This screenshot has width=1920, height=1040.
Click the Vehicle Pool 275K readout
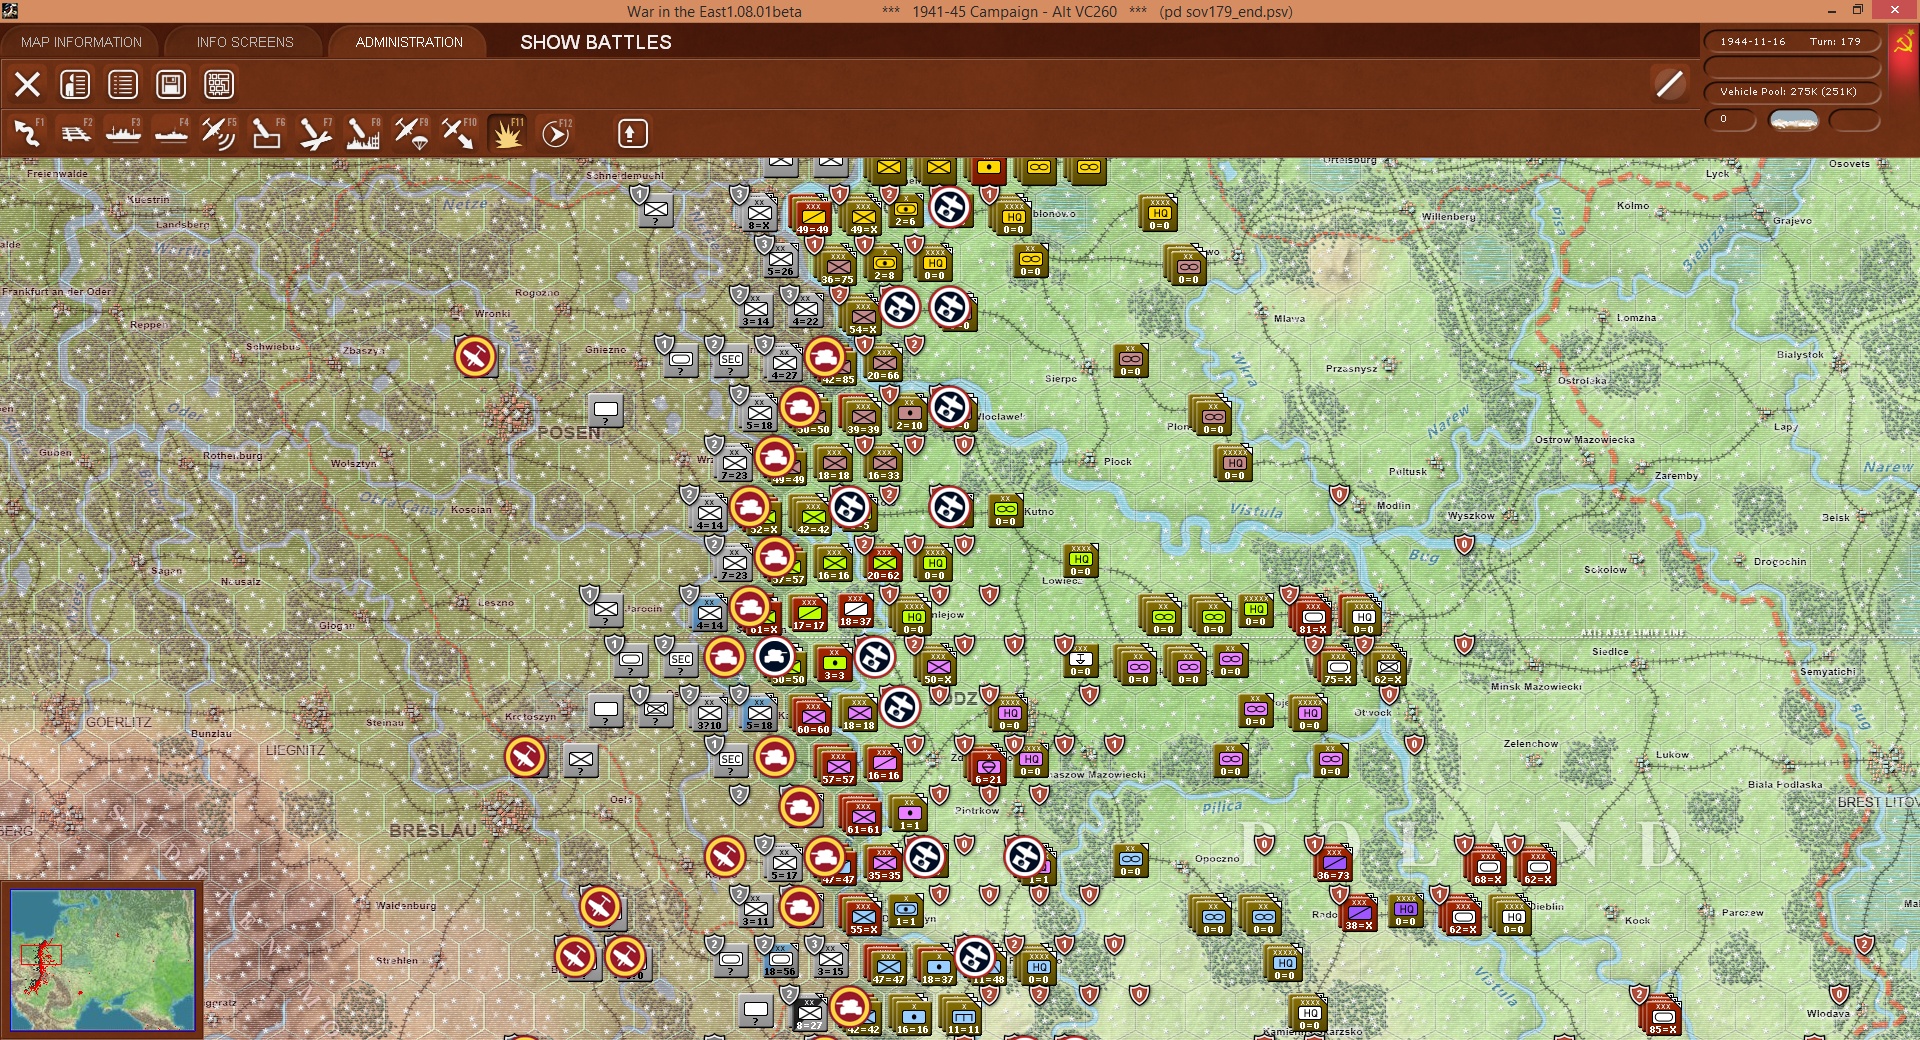(x=1791, y=91)
